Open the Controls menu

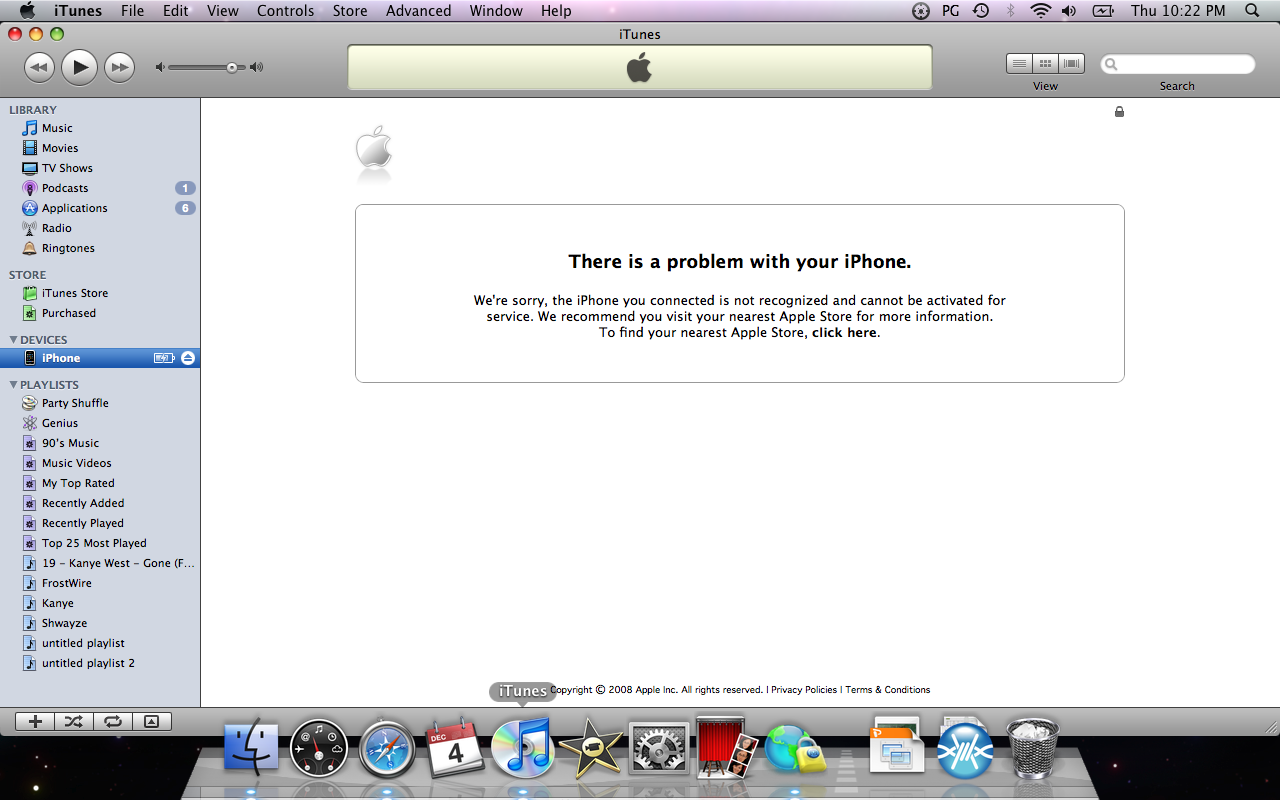tap(285, 11)
